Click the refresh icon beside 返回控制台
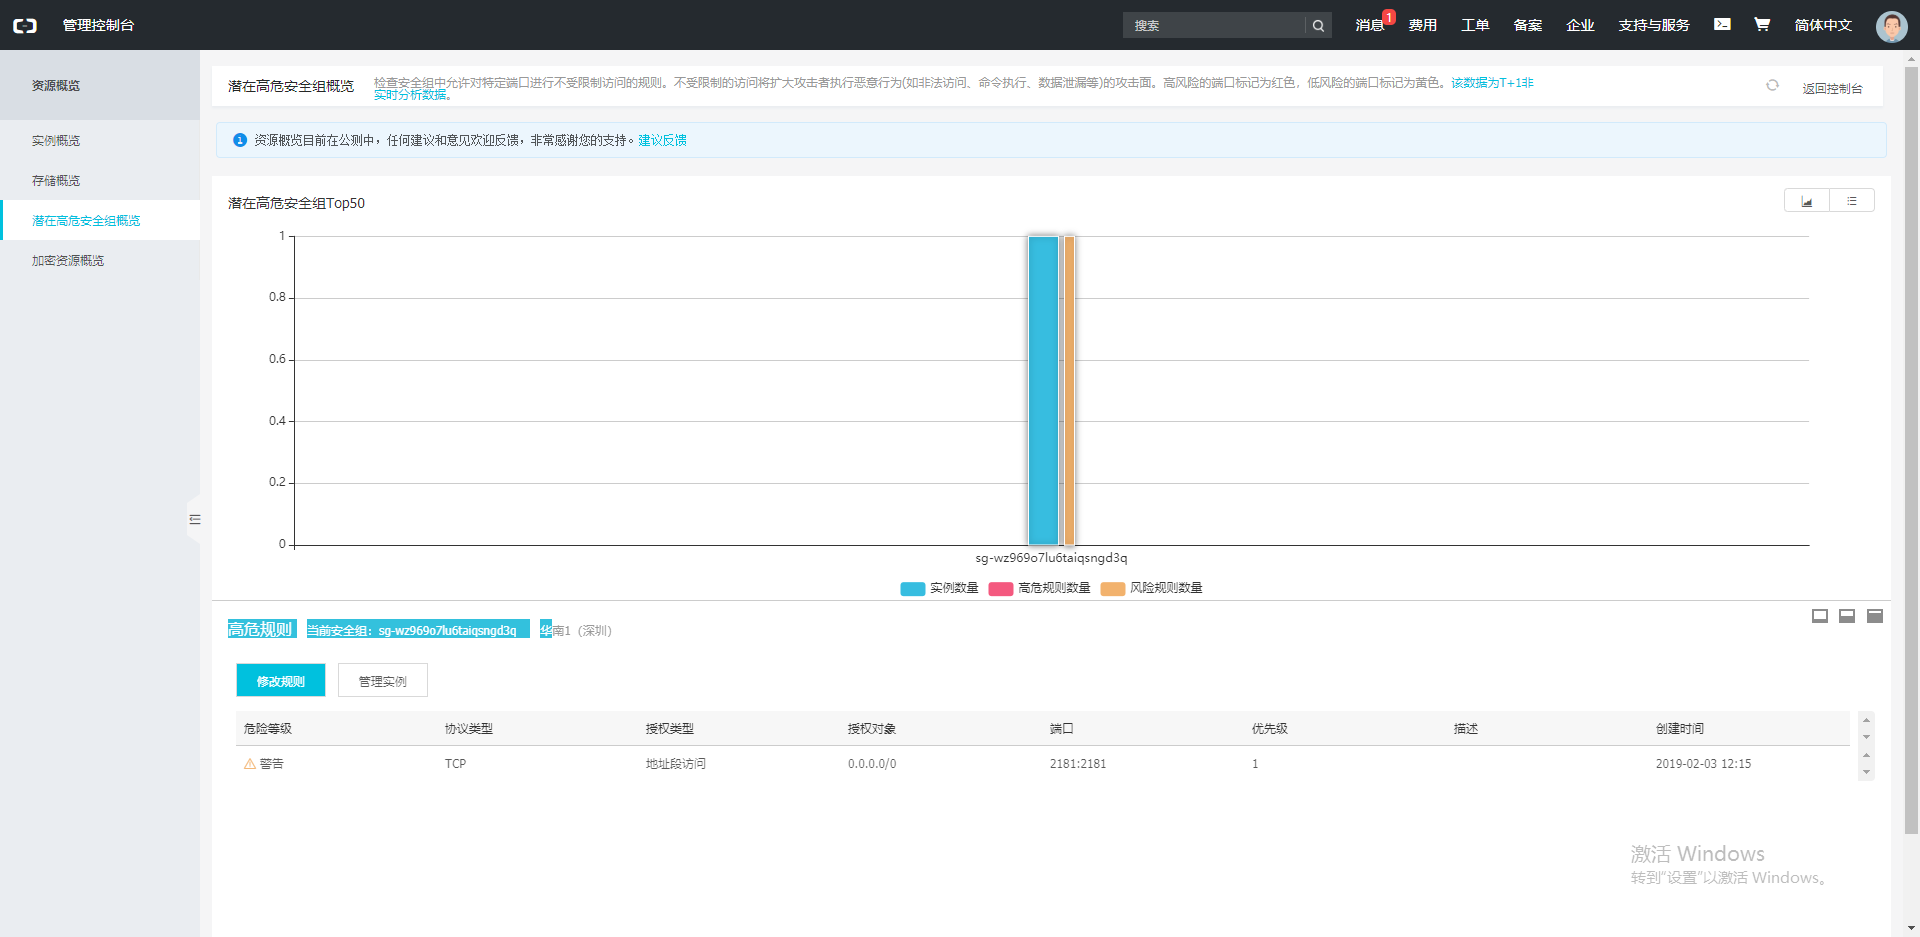 pyautogui.click(x=1772, y=86)
